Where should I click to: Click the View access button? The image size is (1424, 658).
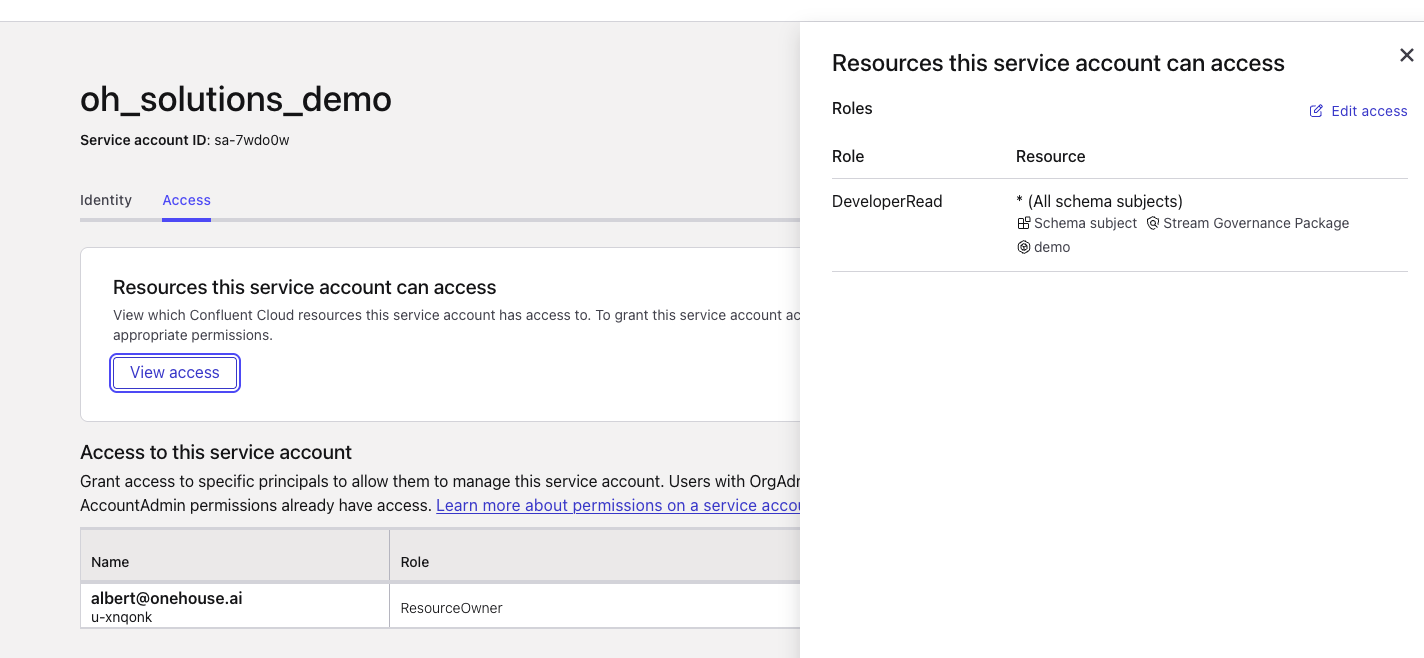[175, 373]
